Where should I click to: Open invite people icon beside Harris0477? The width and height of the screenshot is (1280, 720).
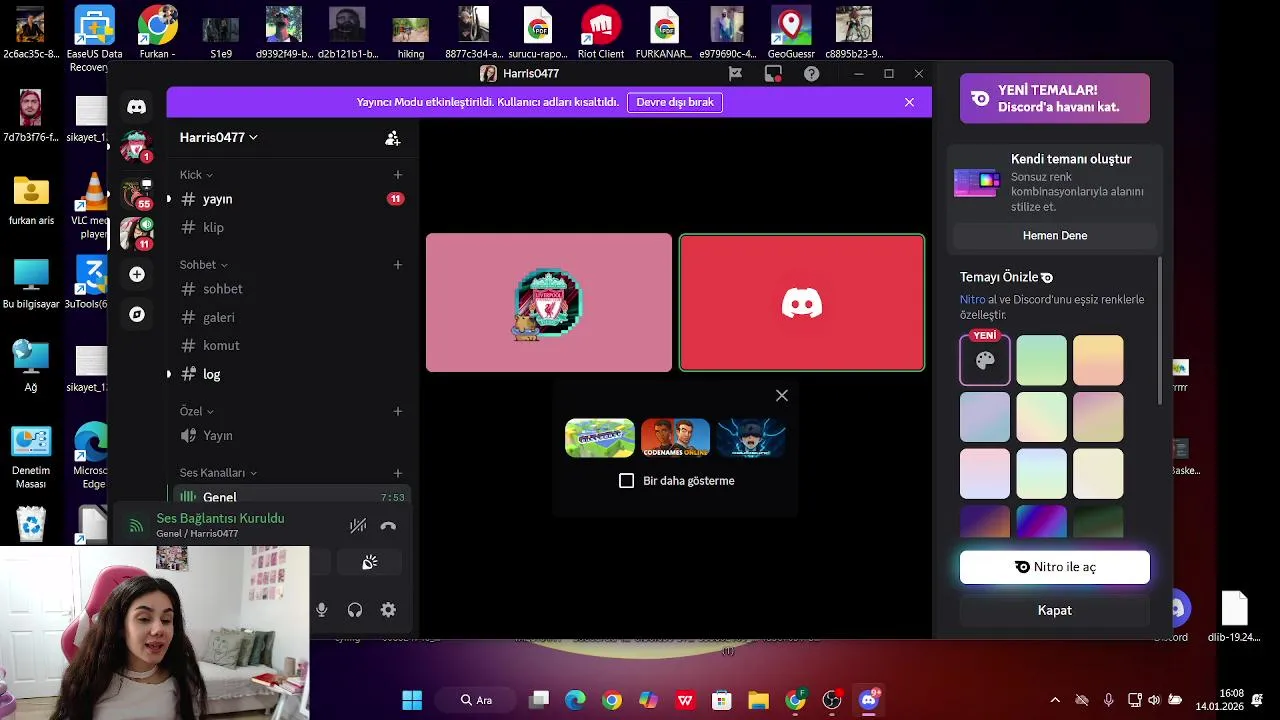(392, 138)
